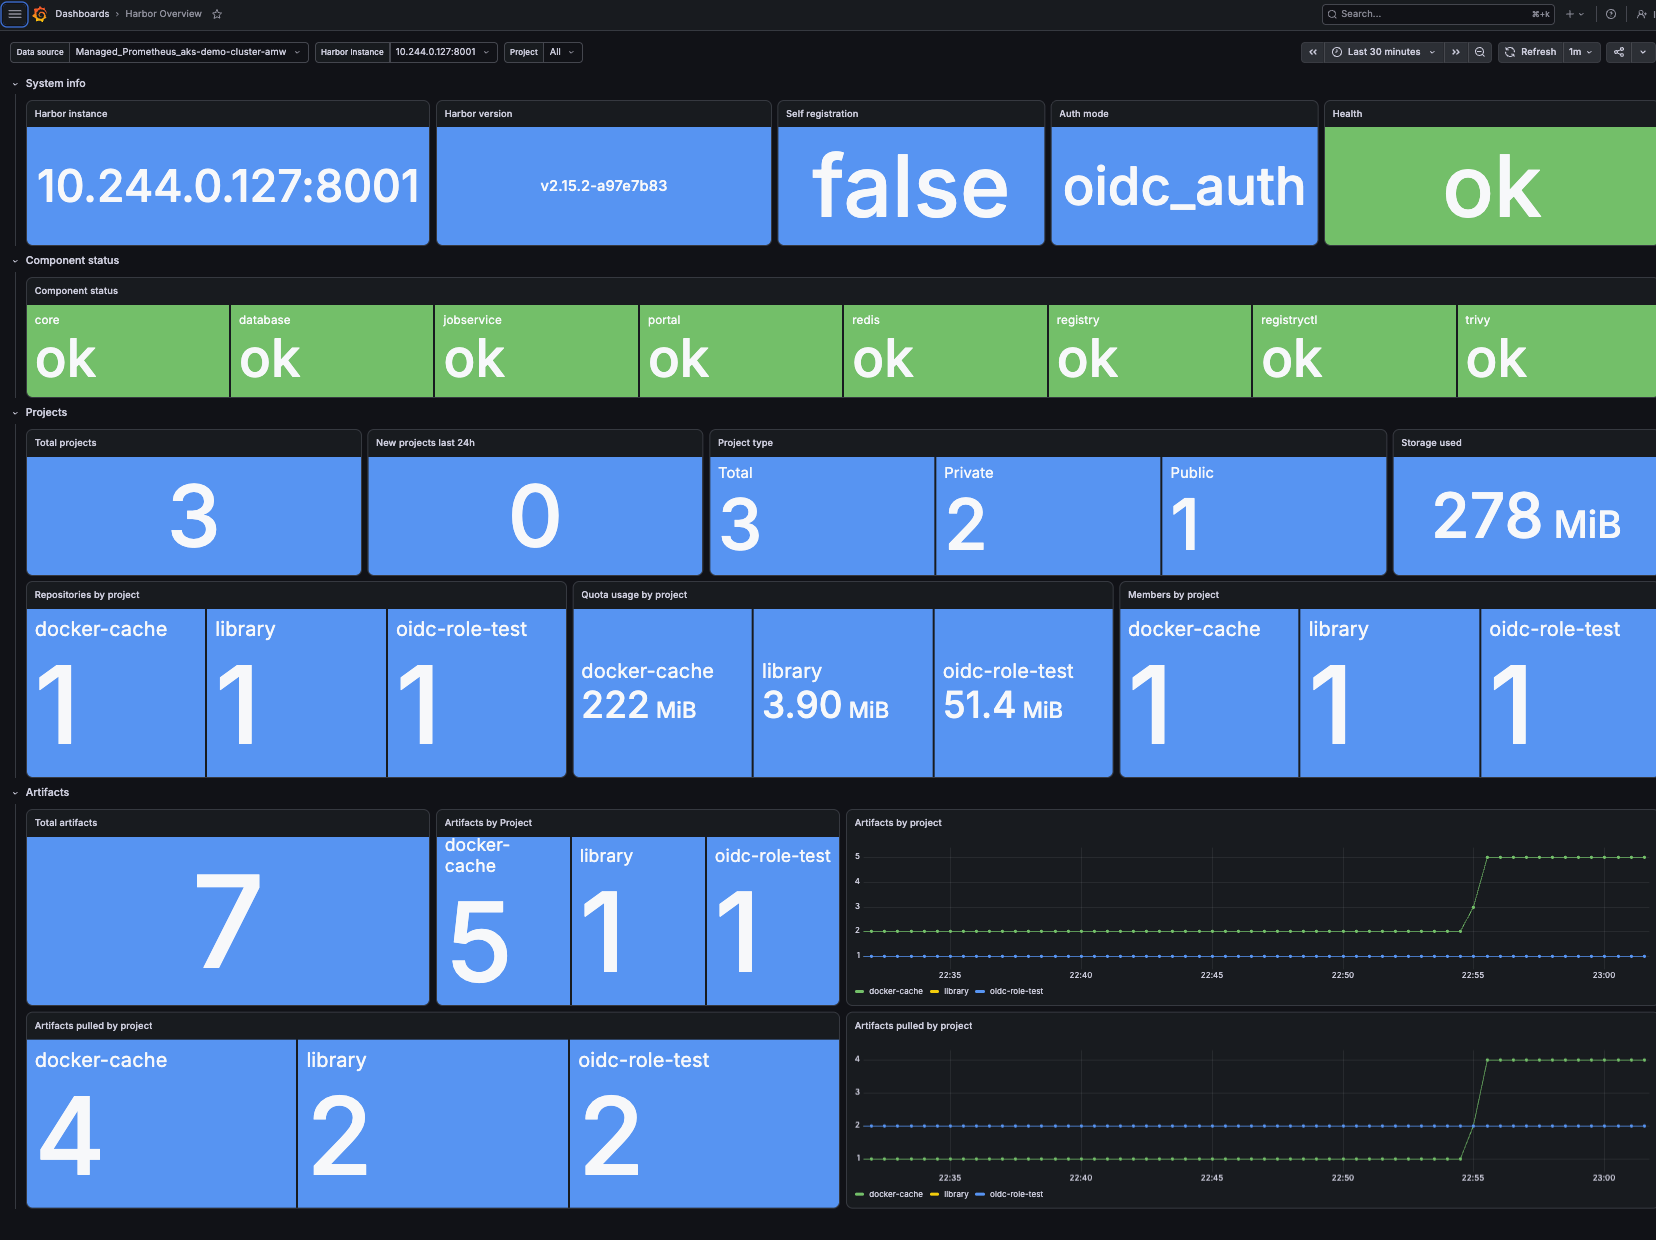Click the 278 MiB storage value
The width and height of the screenshot is (1656, 1240).
coord(1526,516)
